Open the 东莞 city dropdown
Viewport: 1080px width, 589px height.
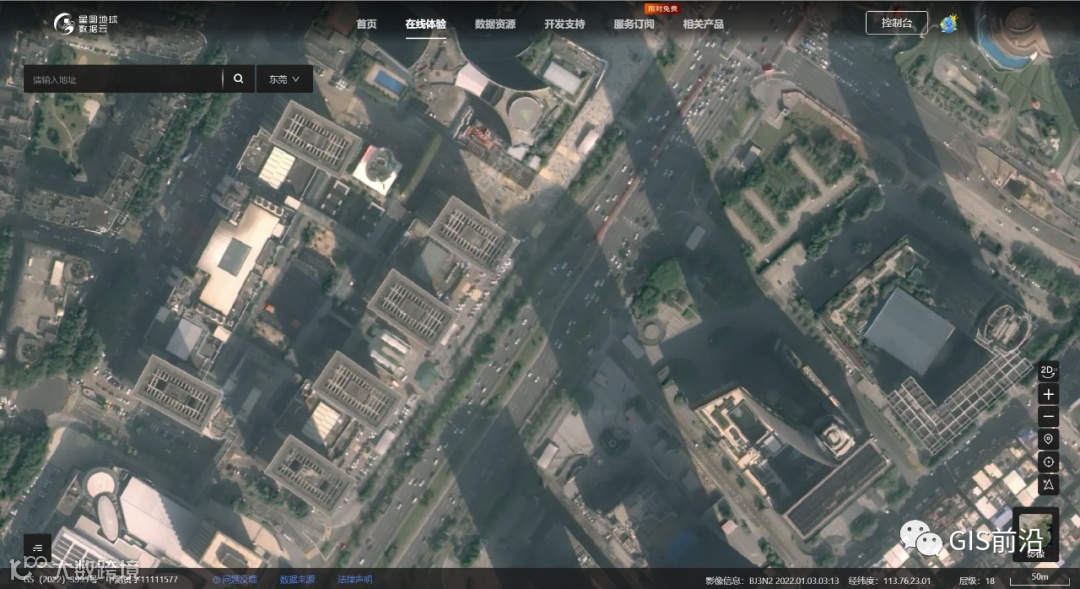click(x=284, y=79)
